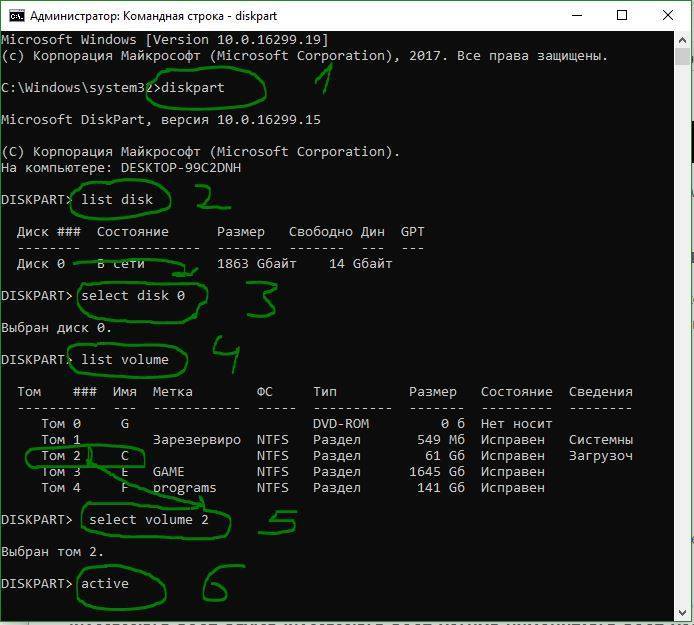The image size is (694, 625).
Task: Click the vertical scrollbar thumb
Action: pos(682,56)
